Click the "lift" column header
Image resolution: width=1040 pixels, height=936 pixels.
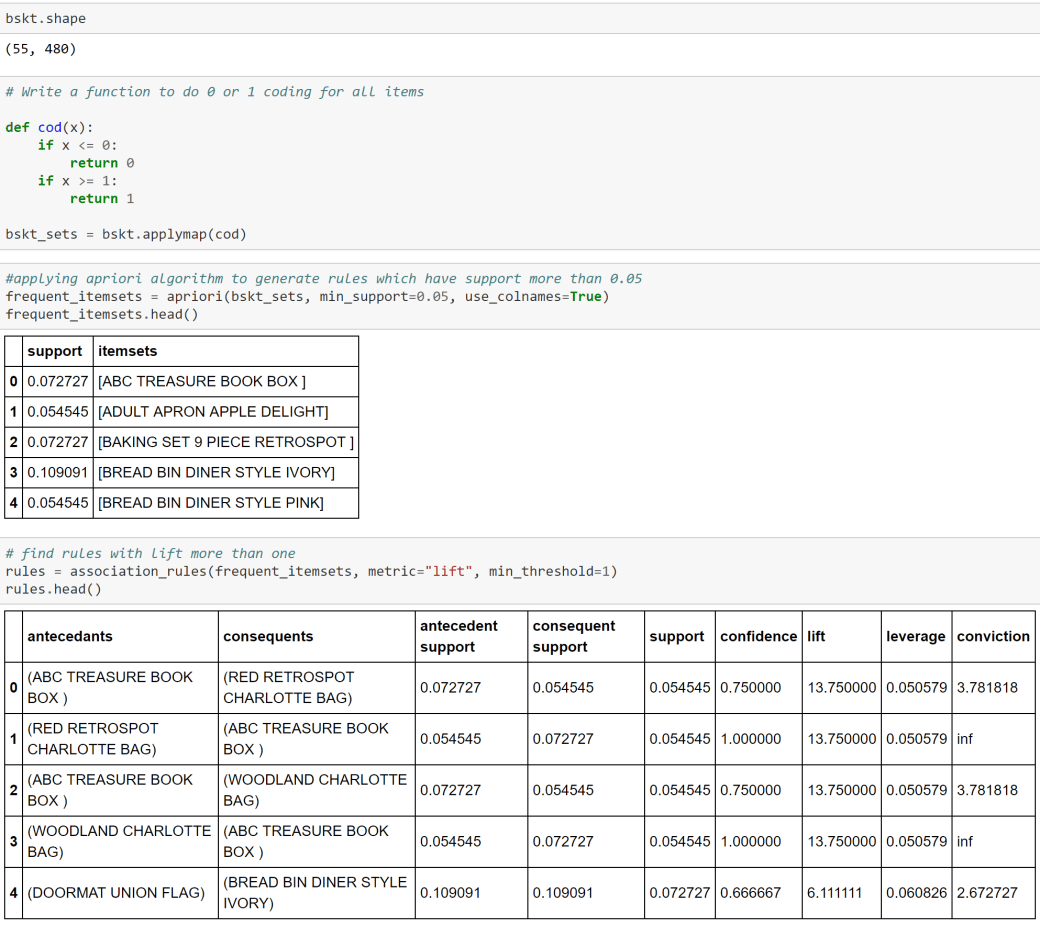pos(842,637)
